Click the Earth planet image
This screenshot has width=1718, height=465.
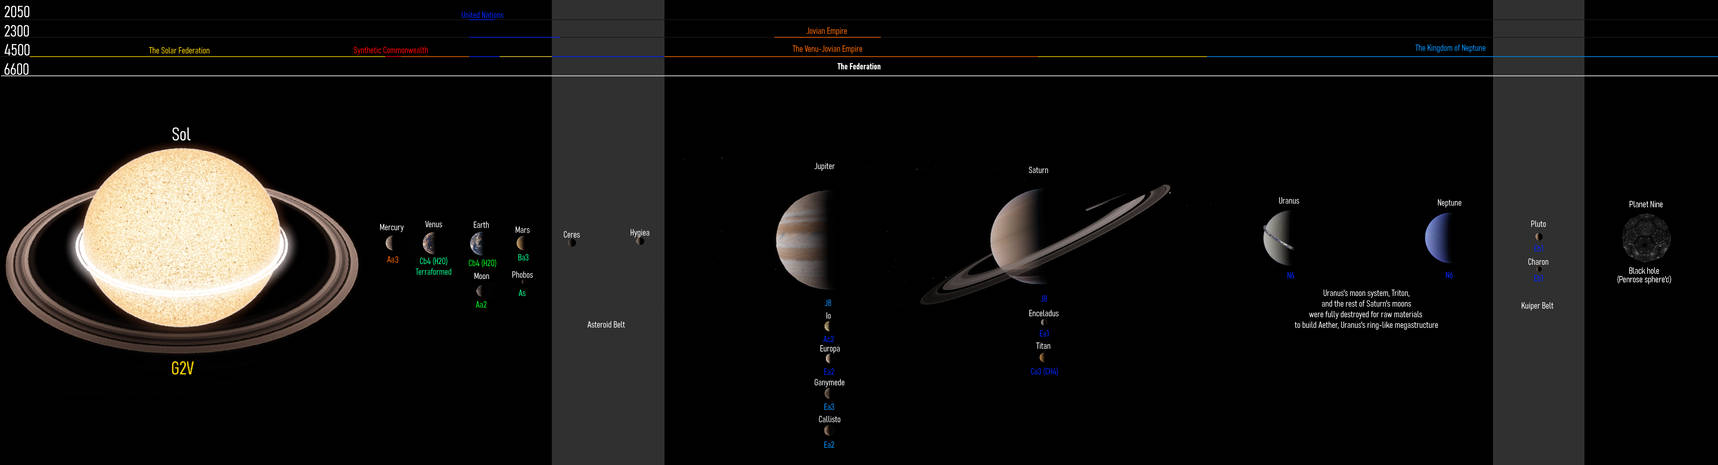coord(479,244)
